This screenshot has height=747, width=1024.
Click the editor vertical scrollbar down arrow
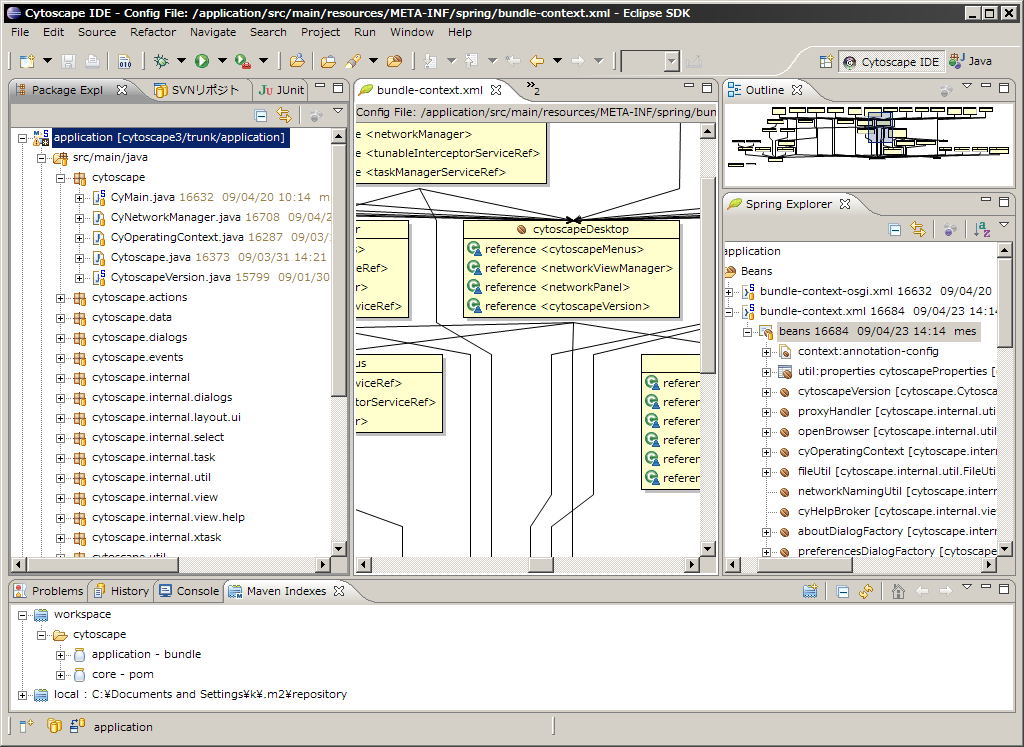tap(708, 548)
